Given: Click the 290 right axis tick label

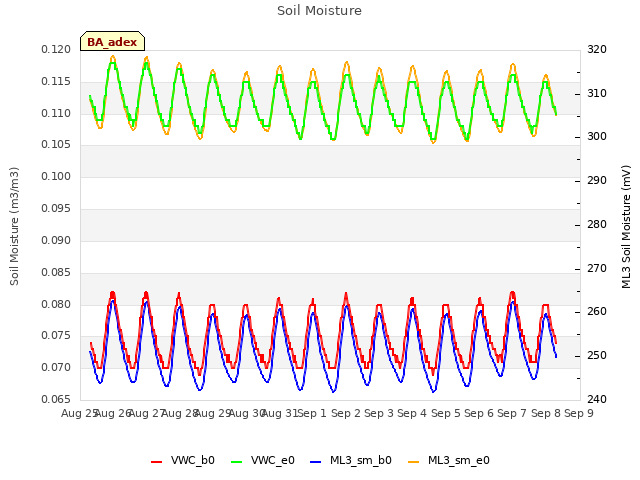Looking at the screenshot, I should click(597, 180).
